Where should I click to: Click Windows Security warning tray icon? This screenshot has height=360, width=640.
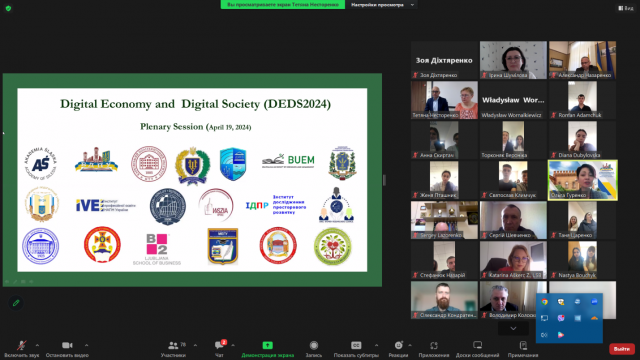pyautogui.click(x=561, y=302)
